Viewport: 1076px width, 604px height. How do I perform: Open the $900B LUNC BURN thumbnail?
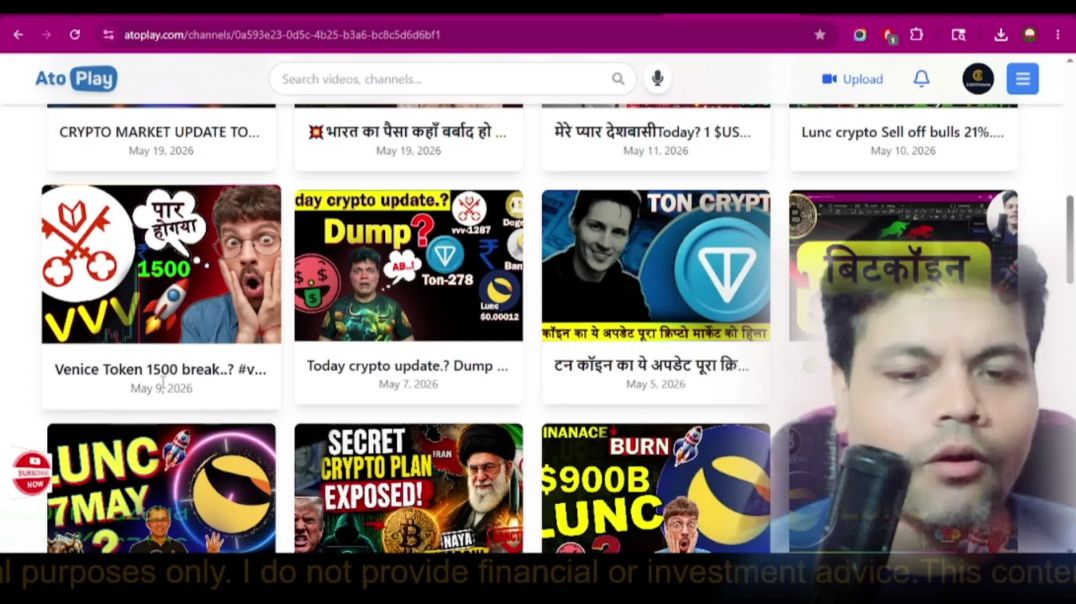[x=655, y=488]
